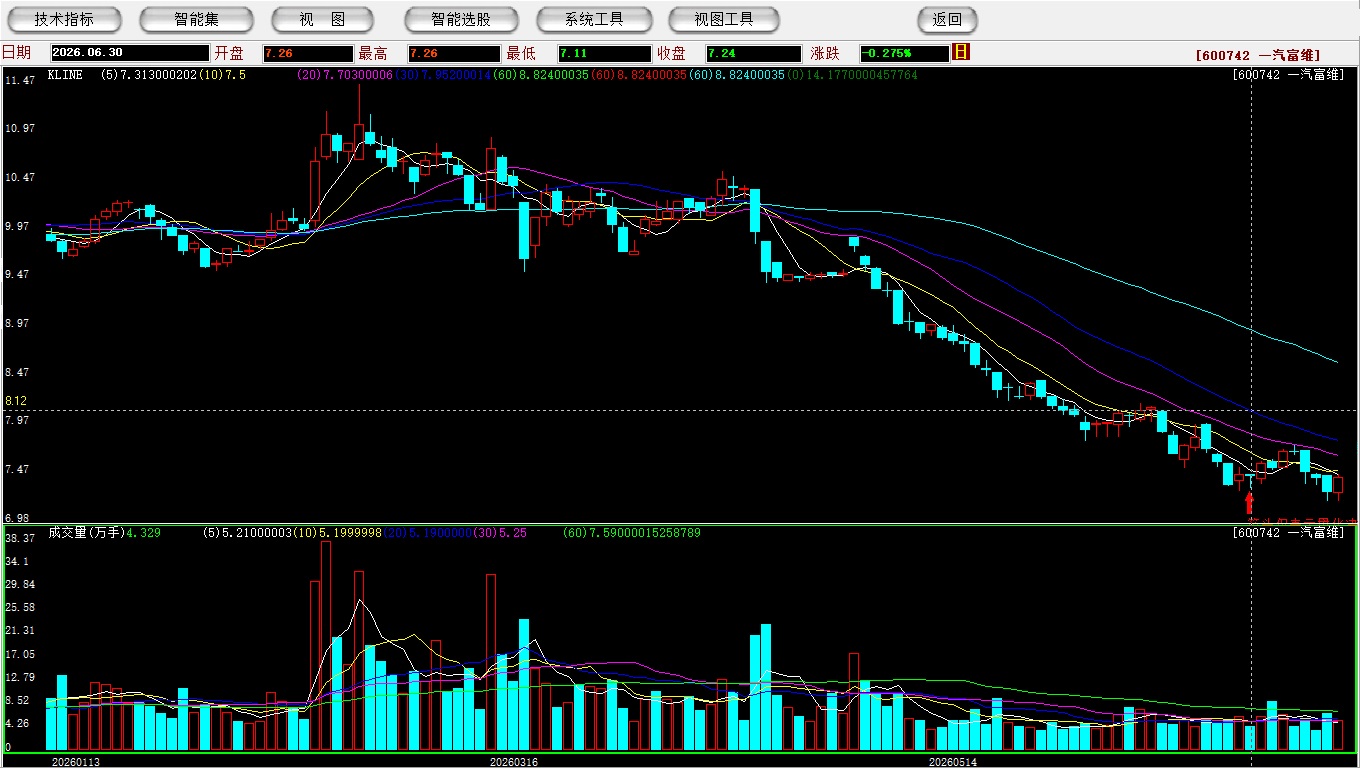
Task: Click the white stock code label in K-line pane
Action: coord(1289,75)
